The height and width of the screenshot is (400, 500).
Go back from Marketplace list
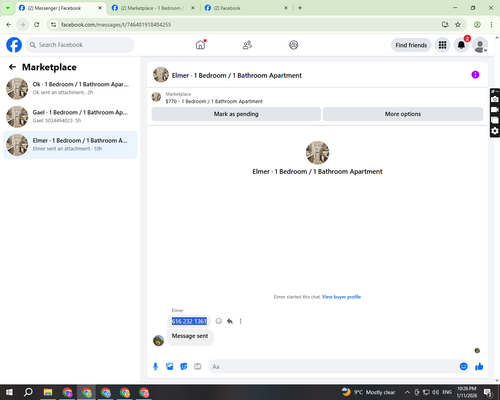12,67
